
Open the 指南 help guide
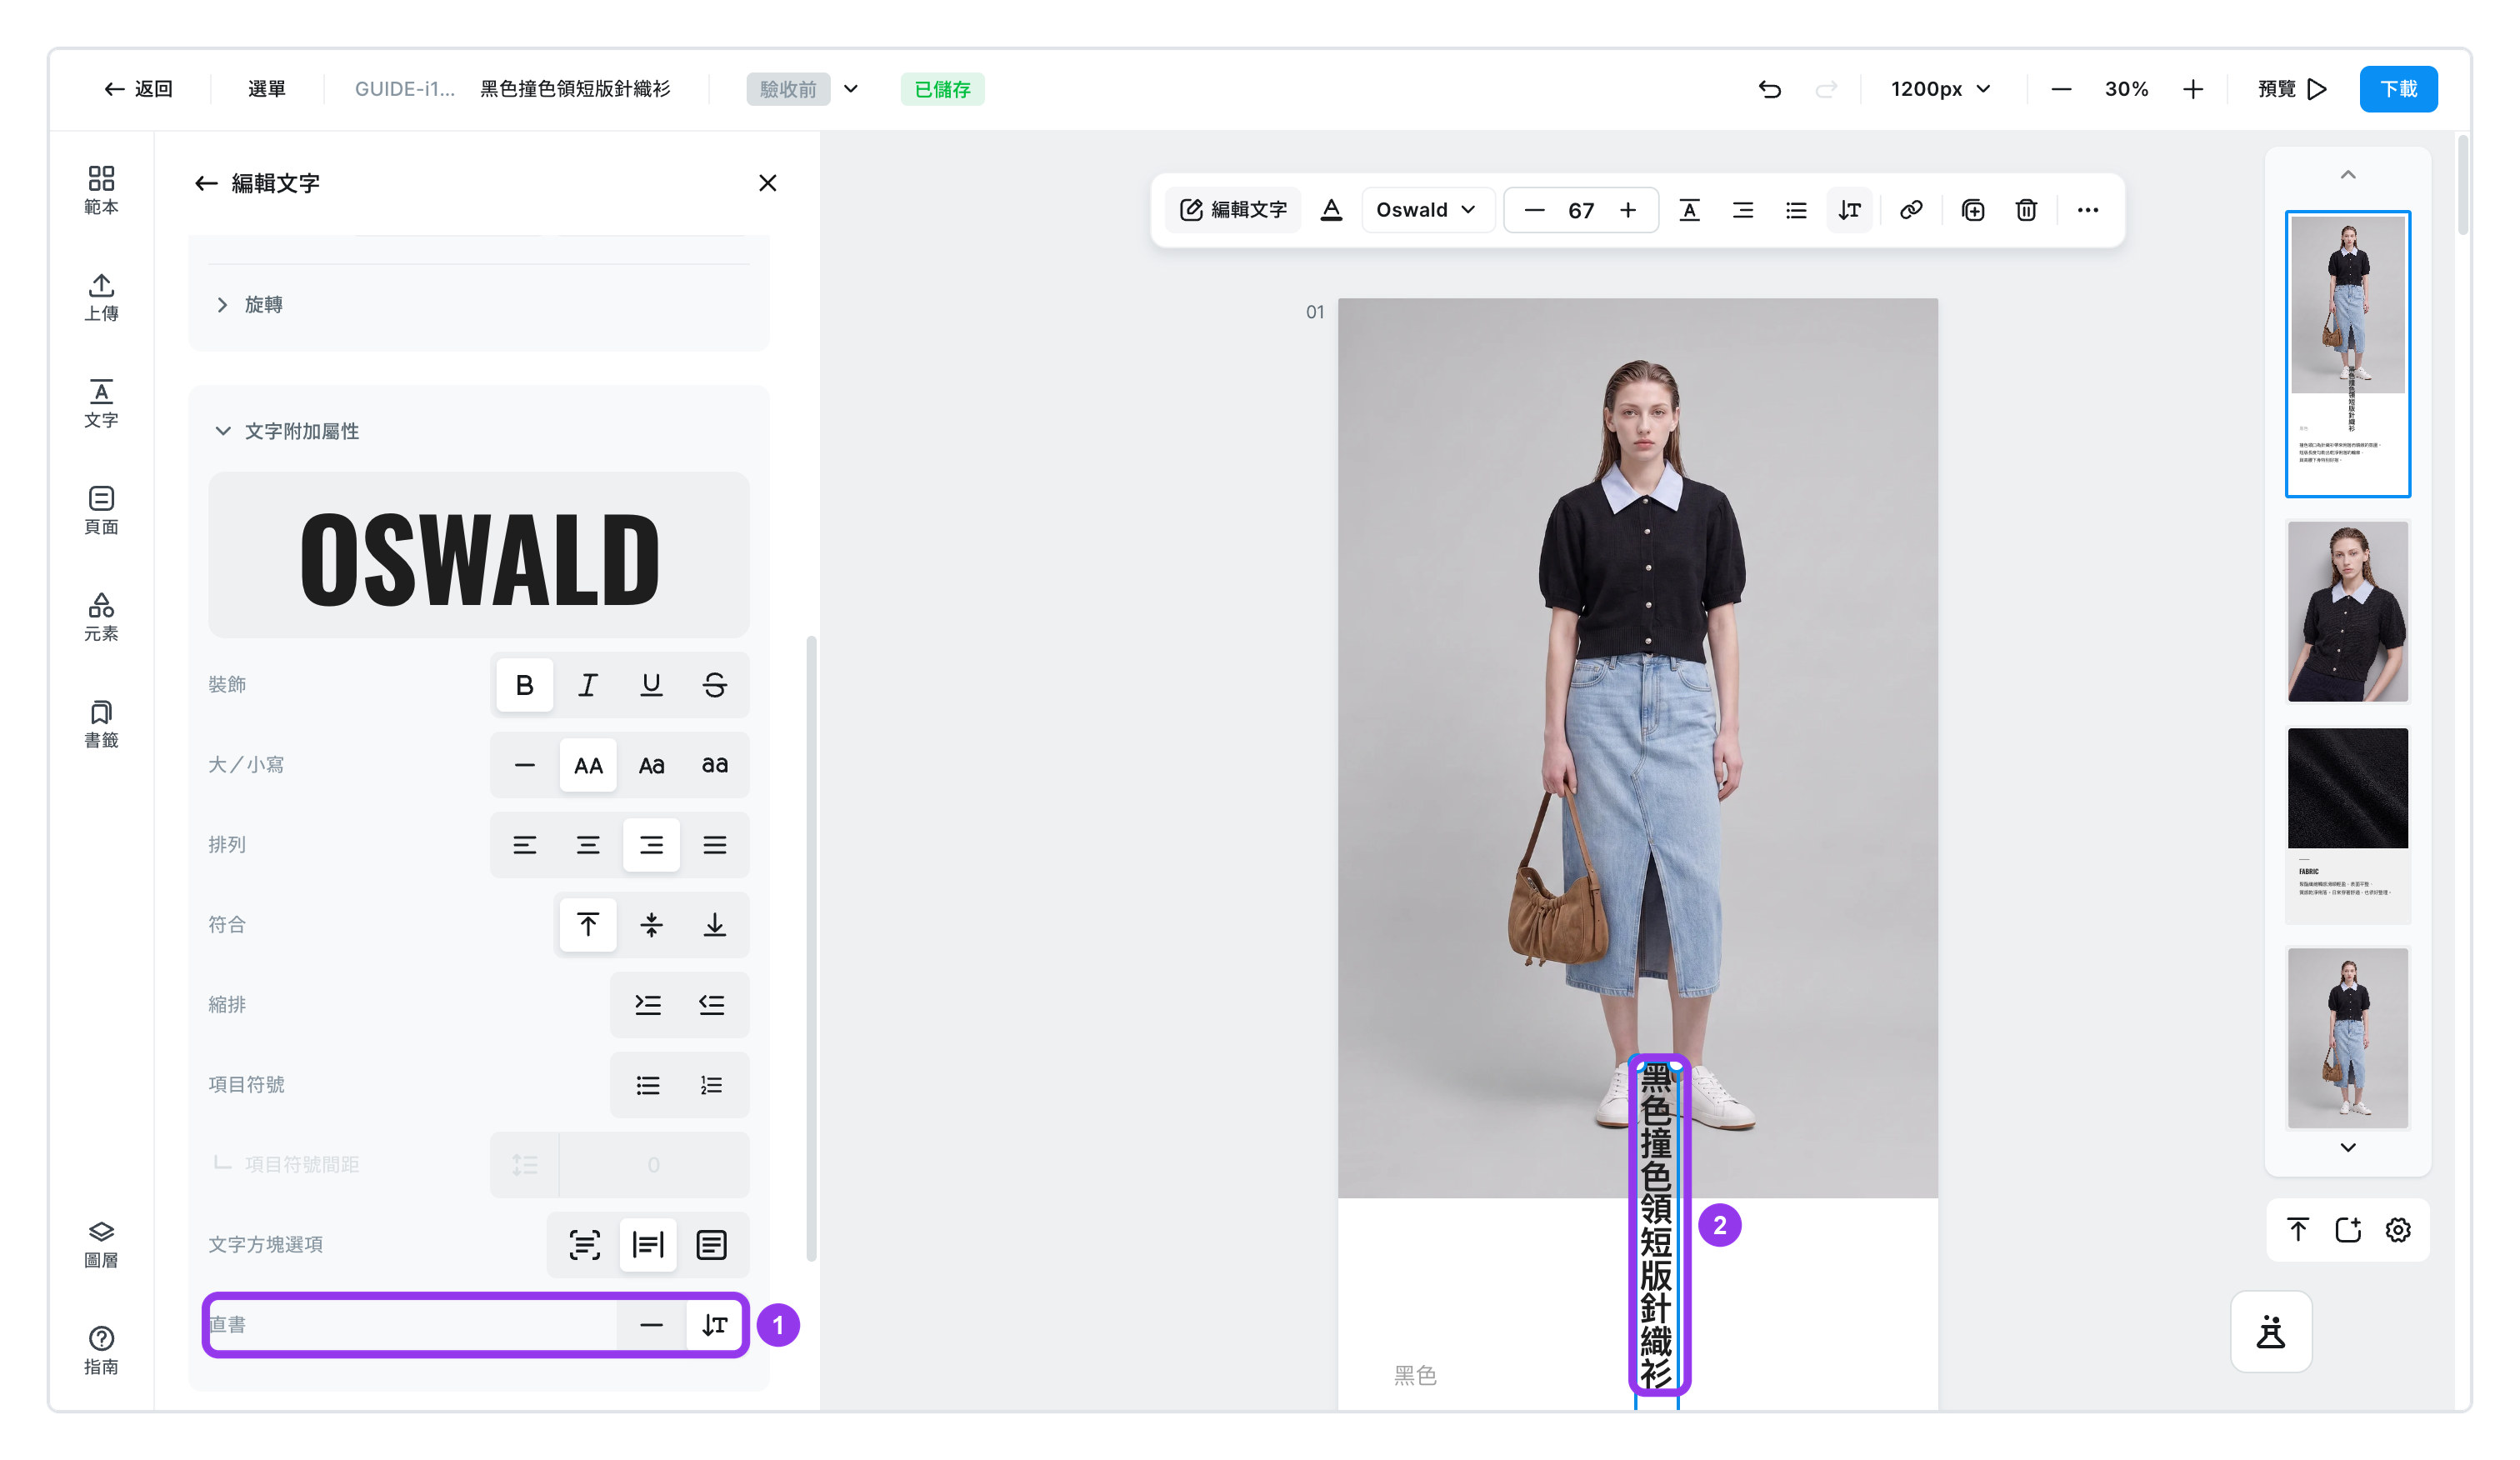coord(101,1351)
